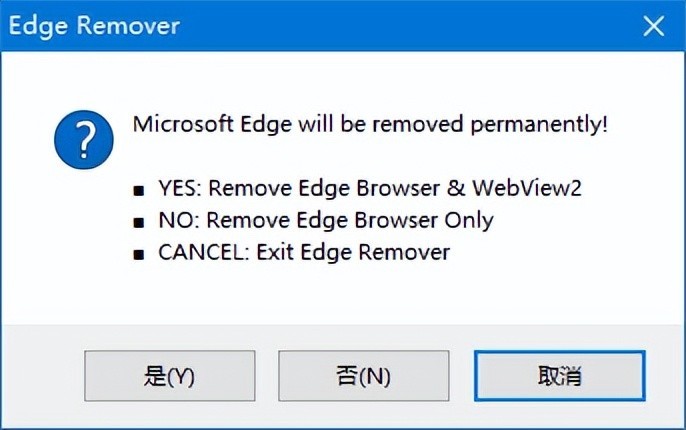
Task: Click the word 'WebView2' in dialog
Action: [x=527, y=188]
